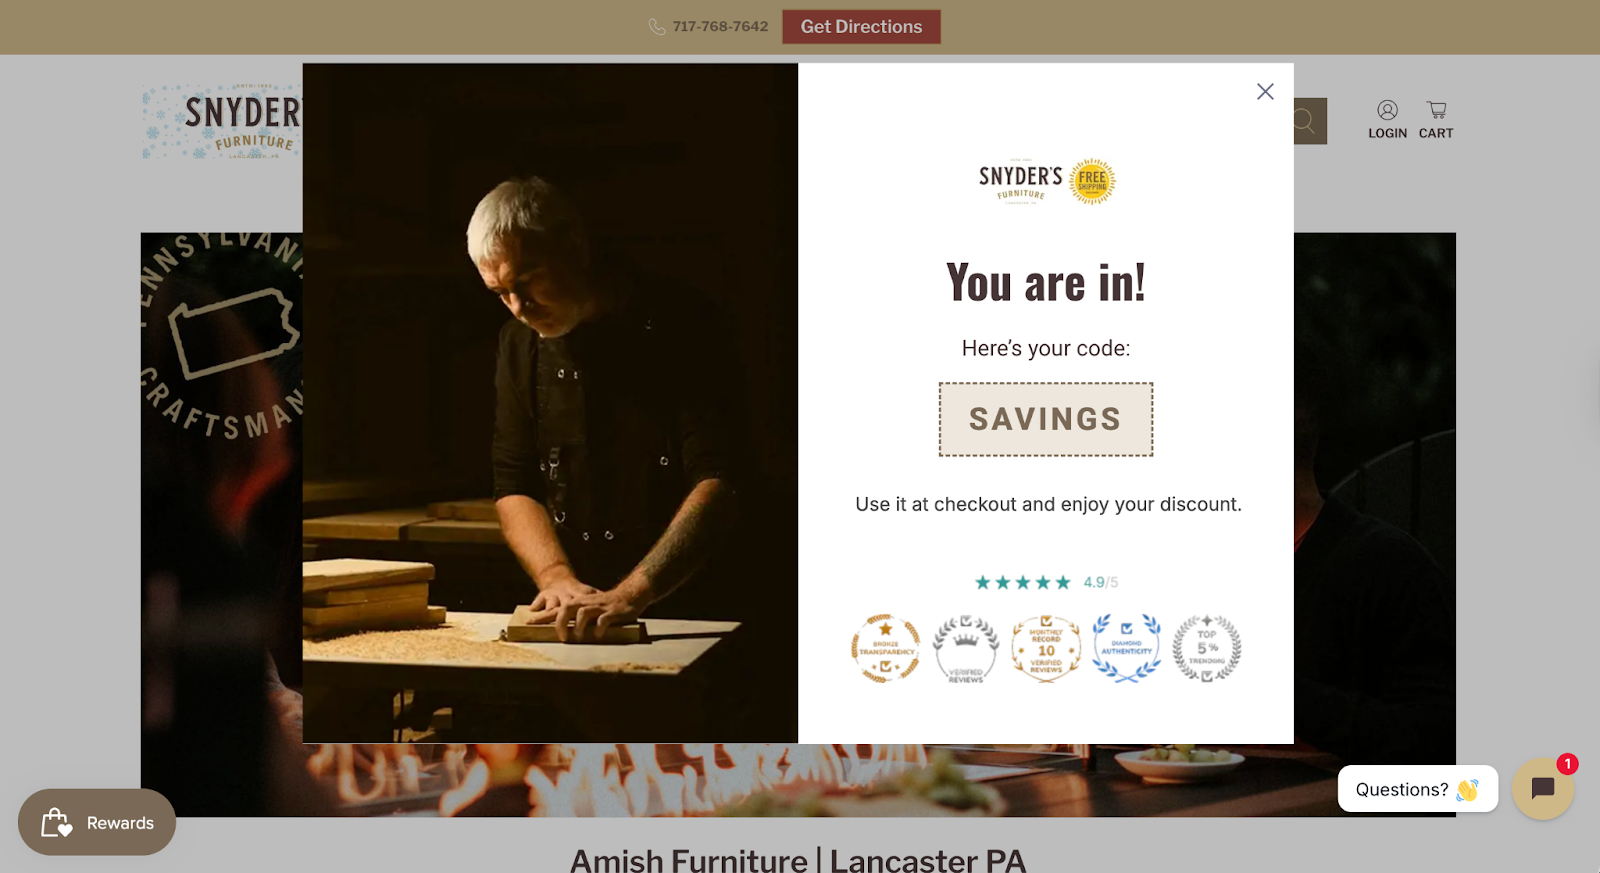Close the discount code popup
Image resolution: width=1600 pixels, height=873 pixels.
click(1265, 92)
